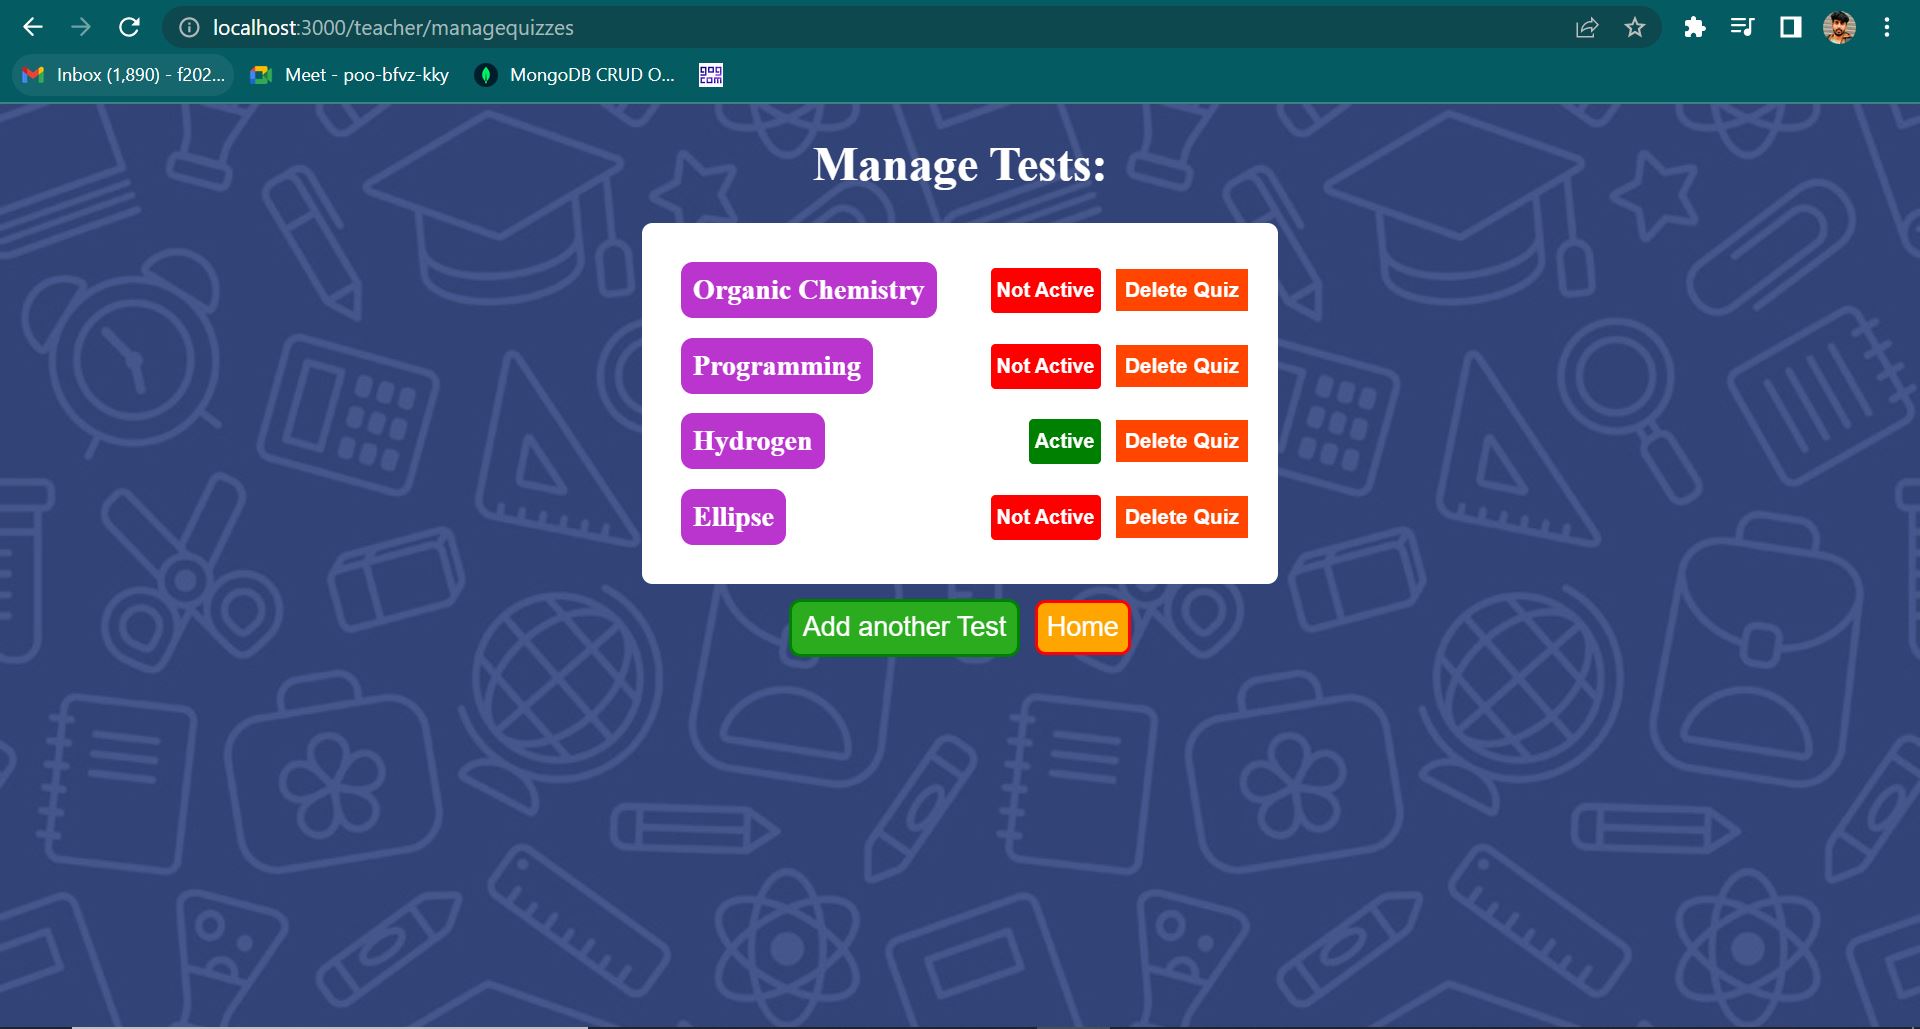
Task: Bookmark this page with the star
Action: pyautogui.click(x=1635, y=28)
